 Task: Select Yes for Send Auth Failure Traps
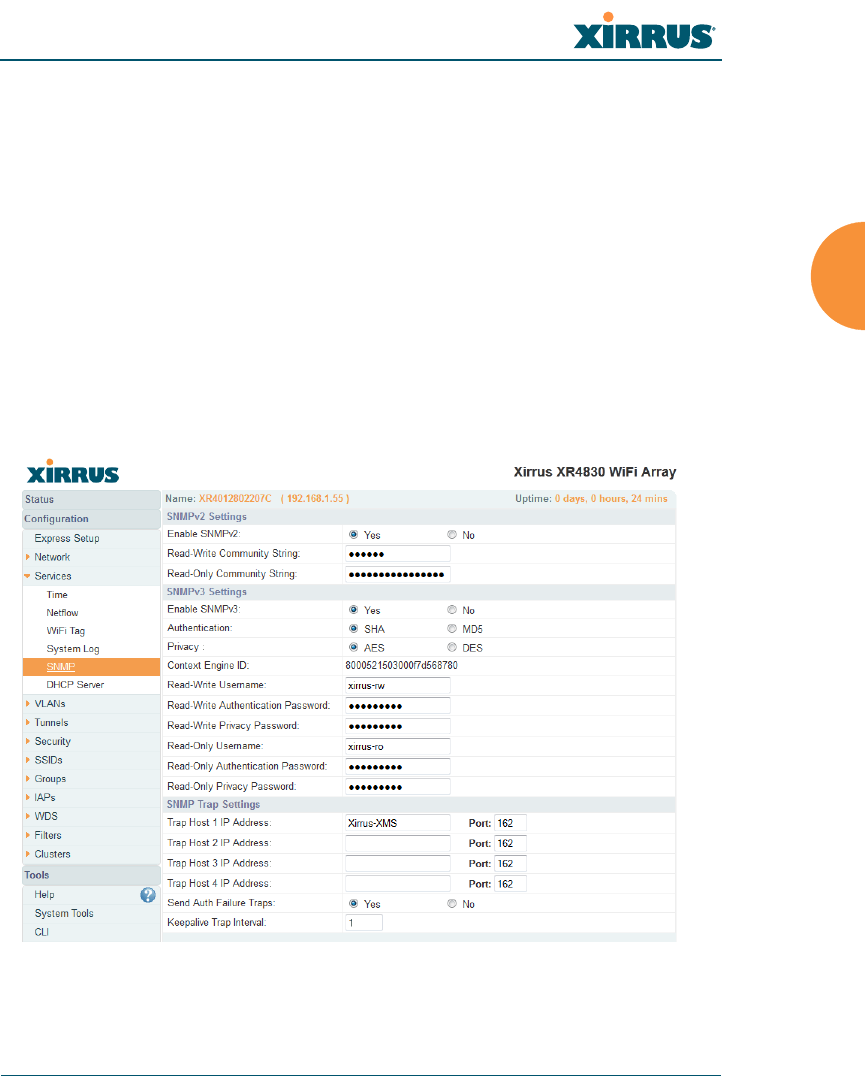click(x=353, y=904)
